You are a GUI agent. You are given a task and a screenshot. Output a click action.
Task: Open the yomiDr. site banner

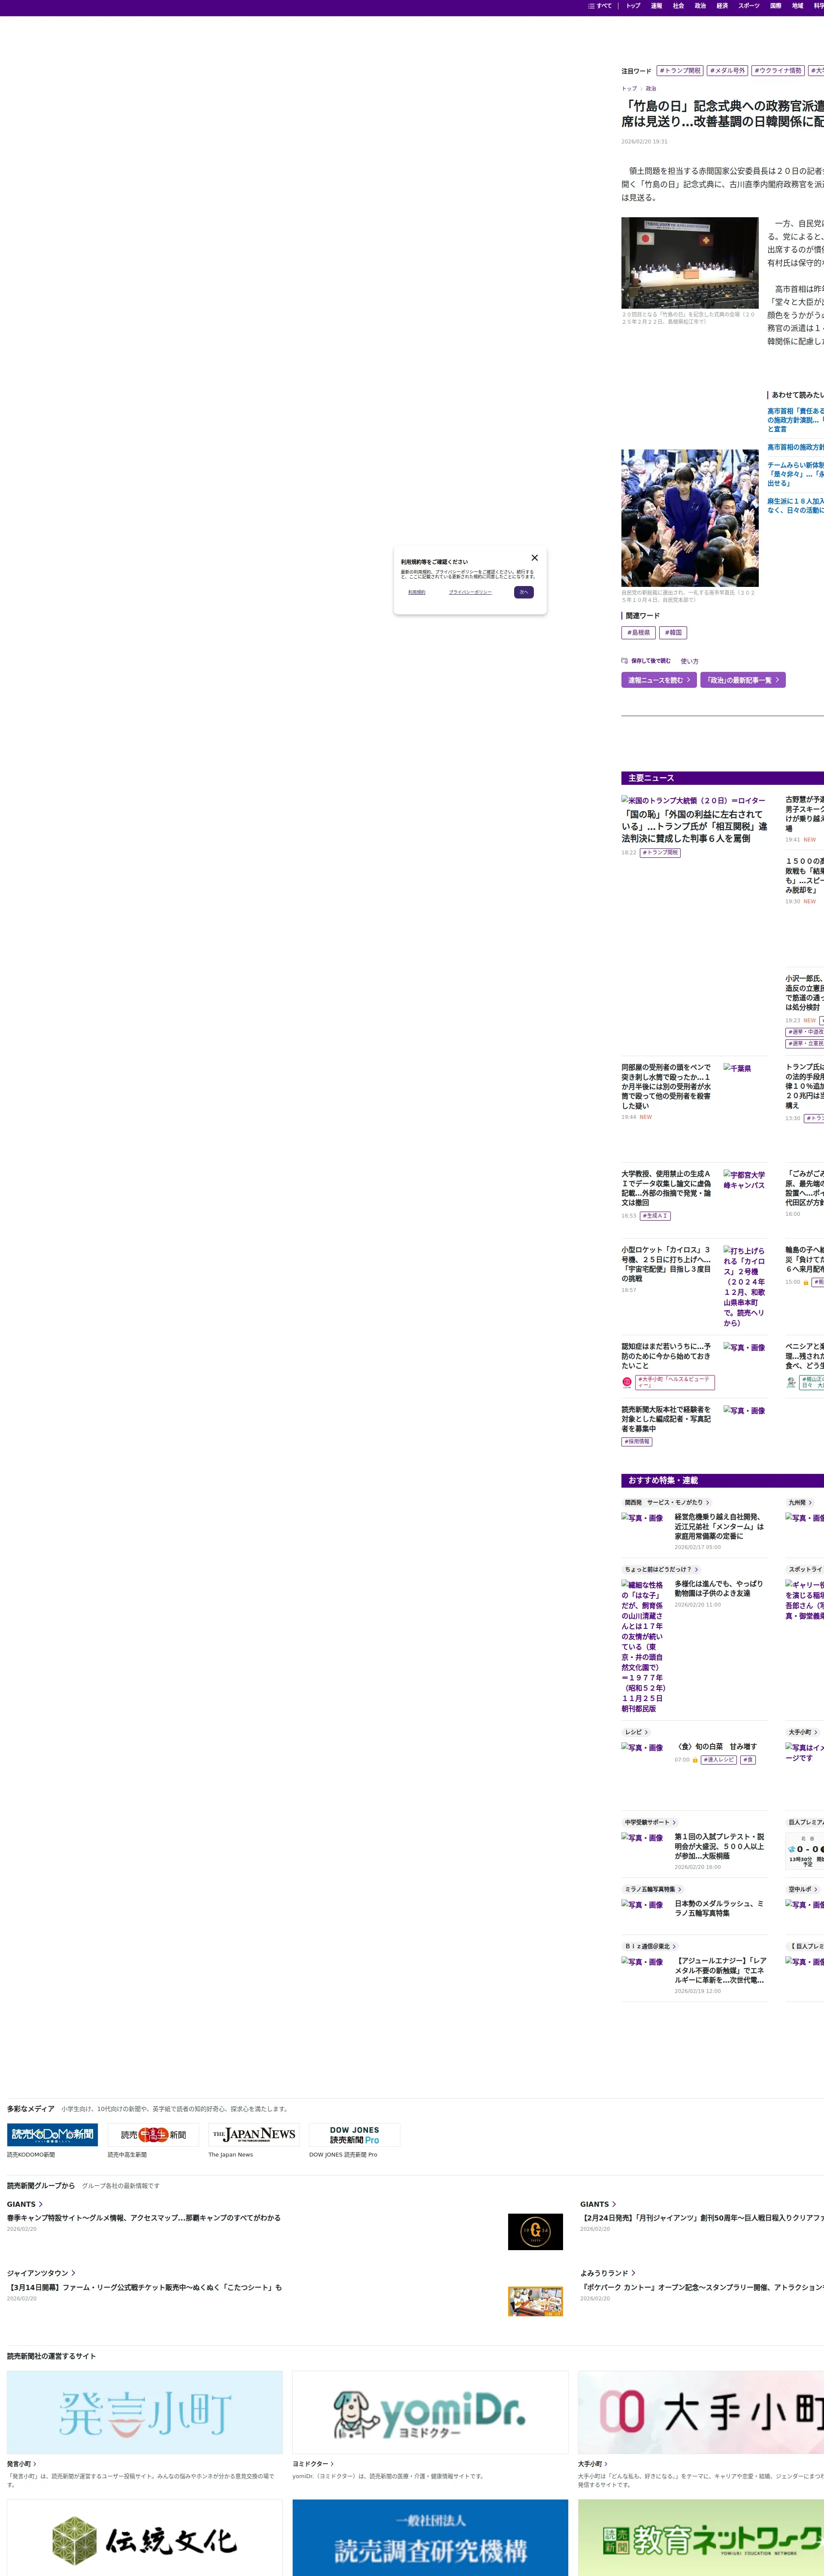tap(430, 2412)
